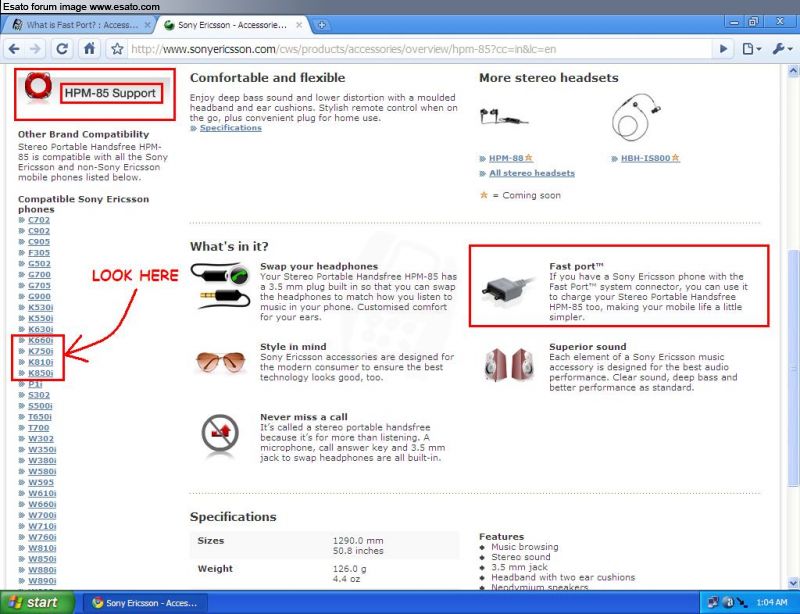The width and height of the screenshot is (800, 614).
Task: Click the HPM-88 headset thumbnail image
Action: 504,117
